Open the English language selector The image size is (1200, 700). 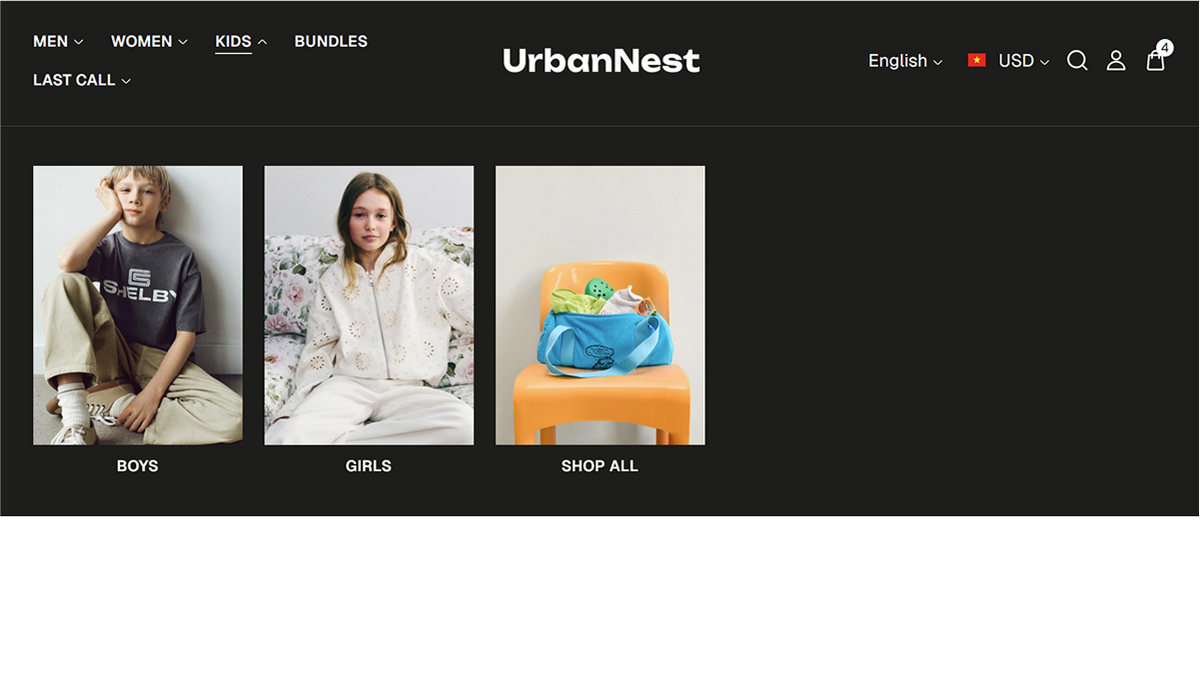905,61
